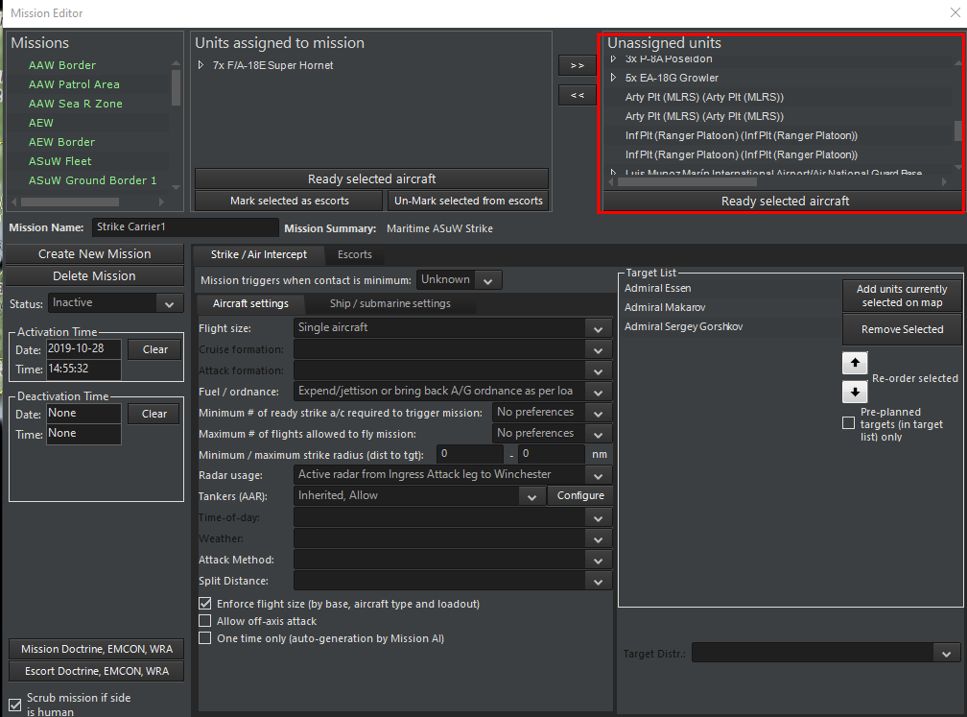Move target up with the up-arrow re-order button
Screen dimensions: 967x717
pos(854,363)
